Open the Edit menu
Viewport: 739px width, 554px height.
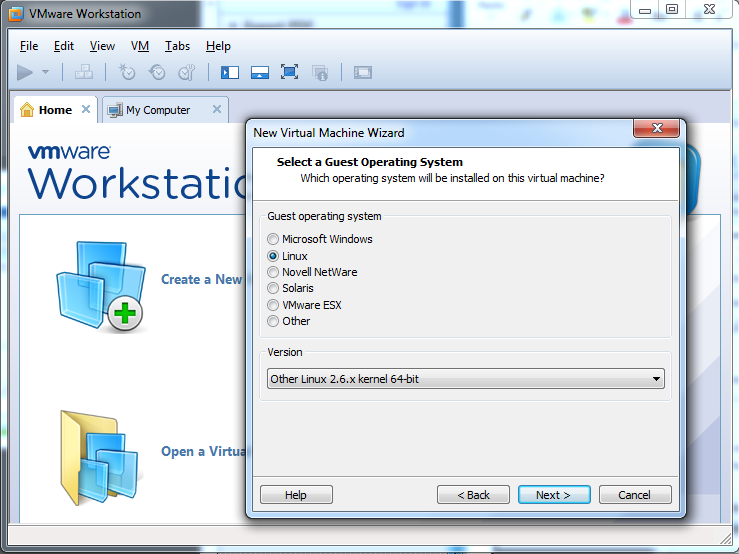64,46
